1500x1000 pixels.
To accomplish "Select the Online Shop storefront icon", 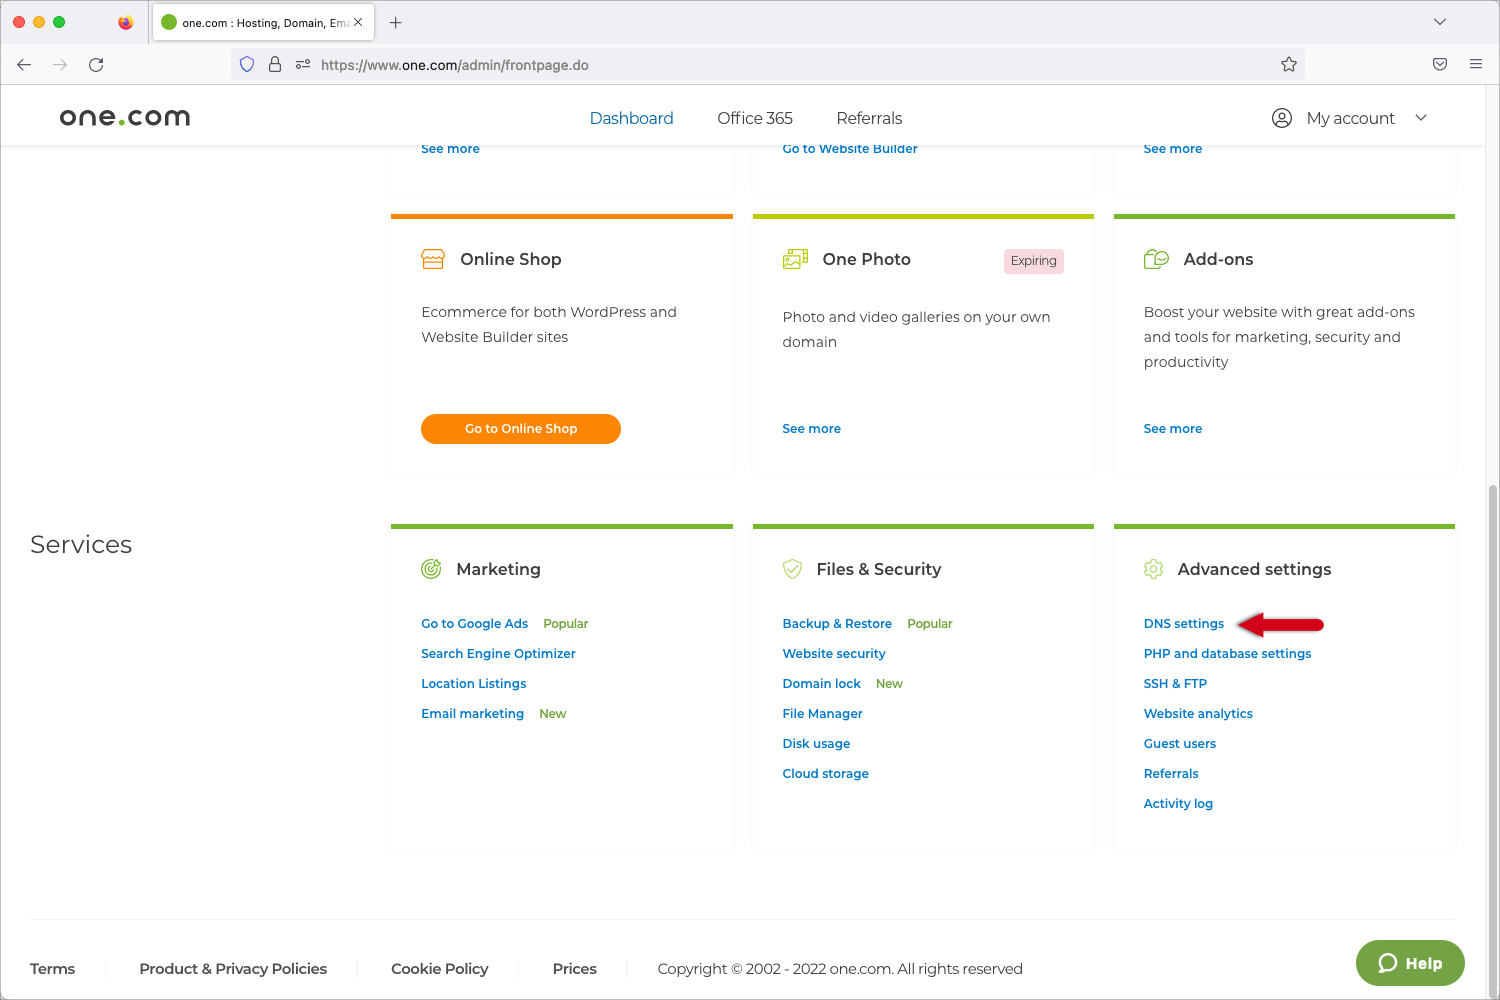I will (x=432, y=257).
